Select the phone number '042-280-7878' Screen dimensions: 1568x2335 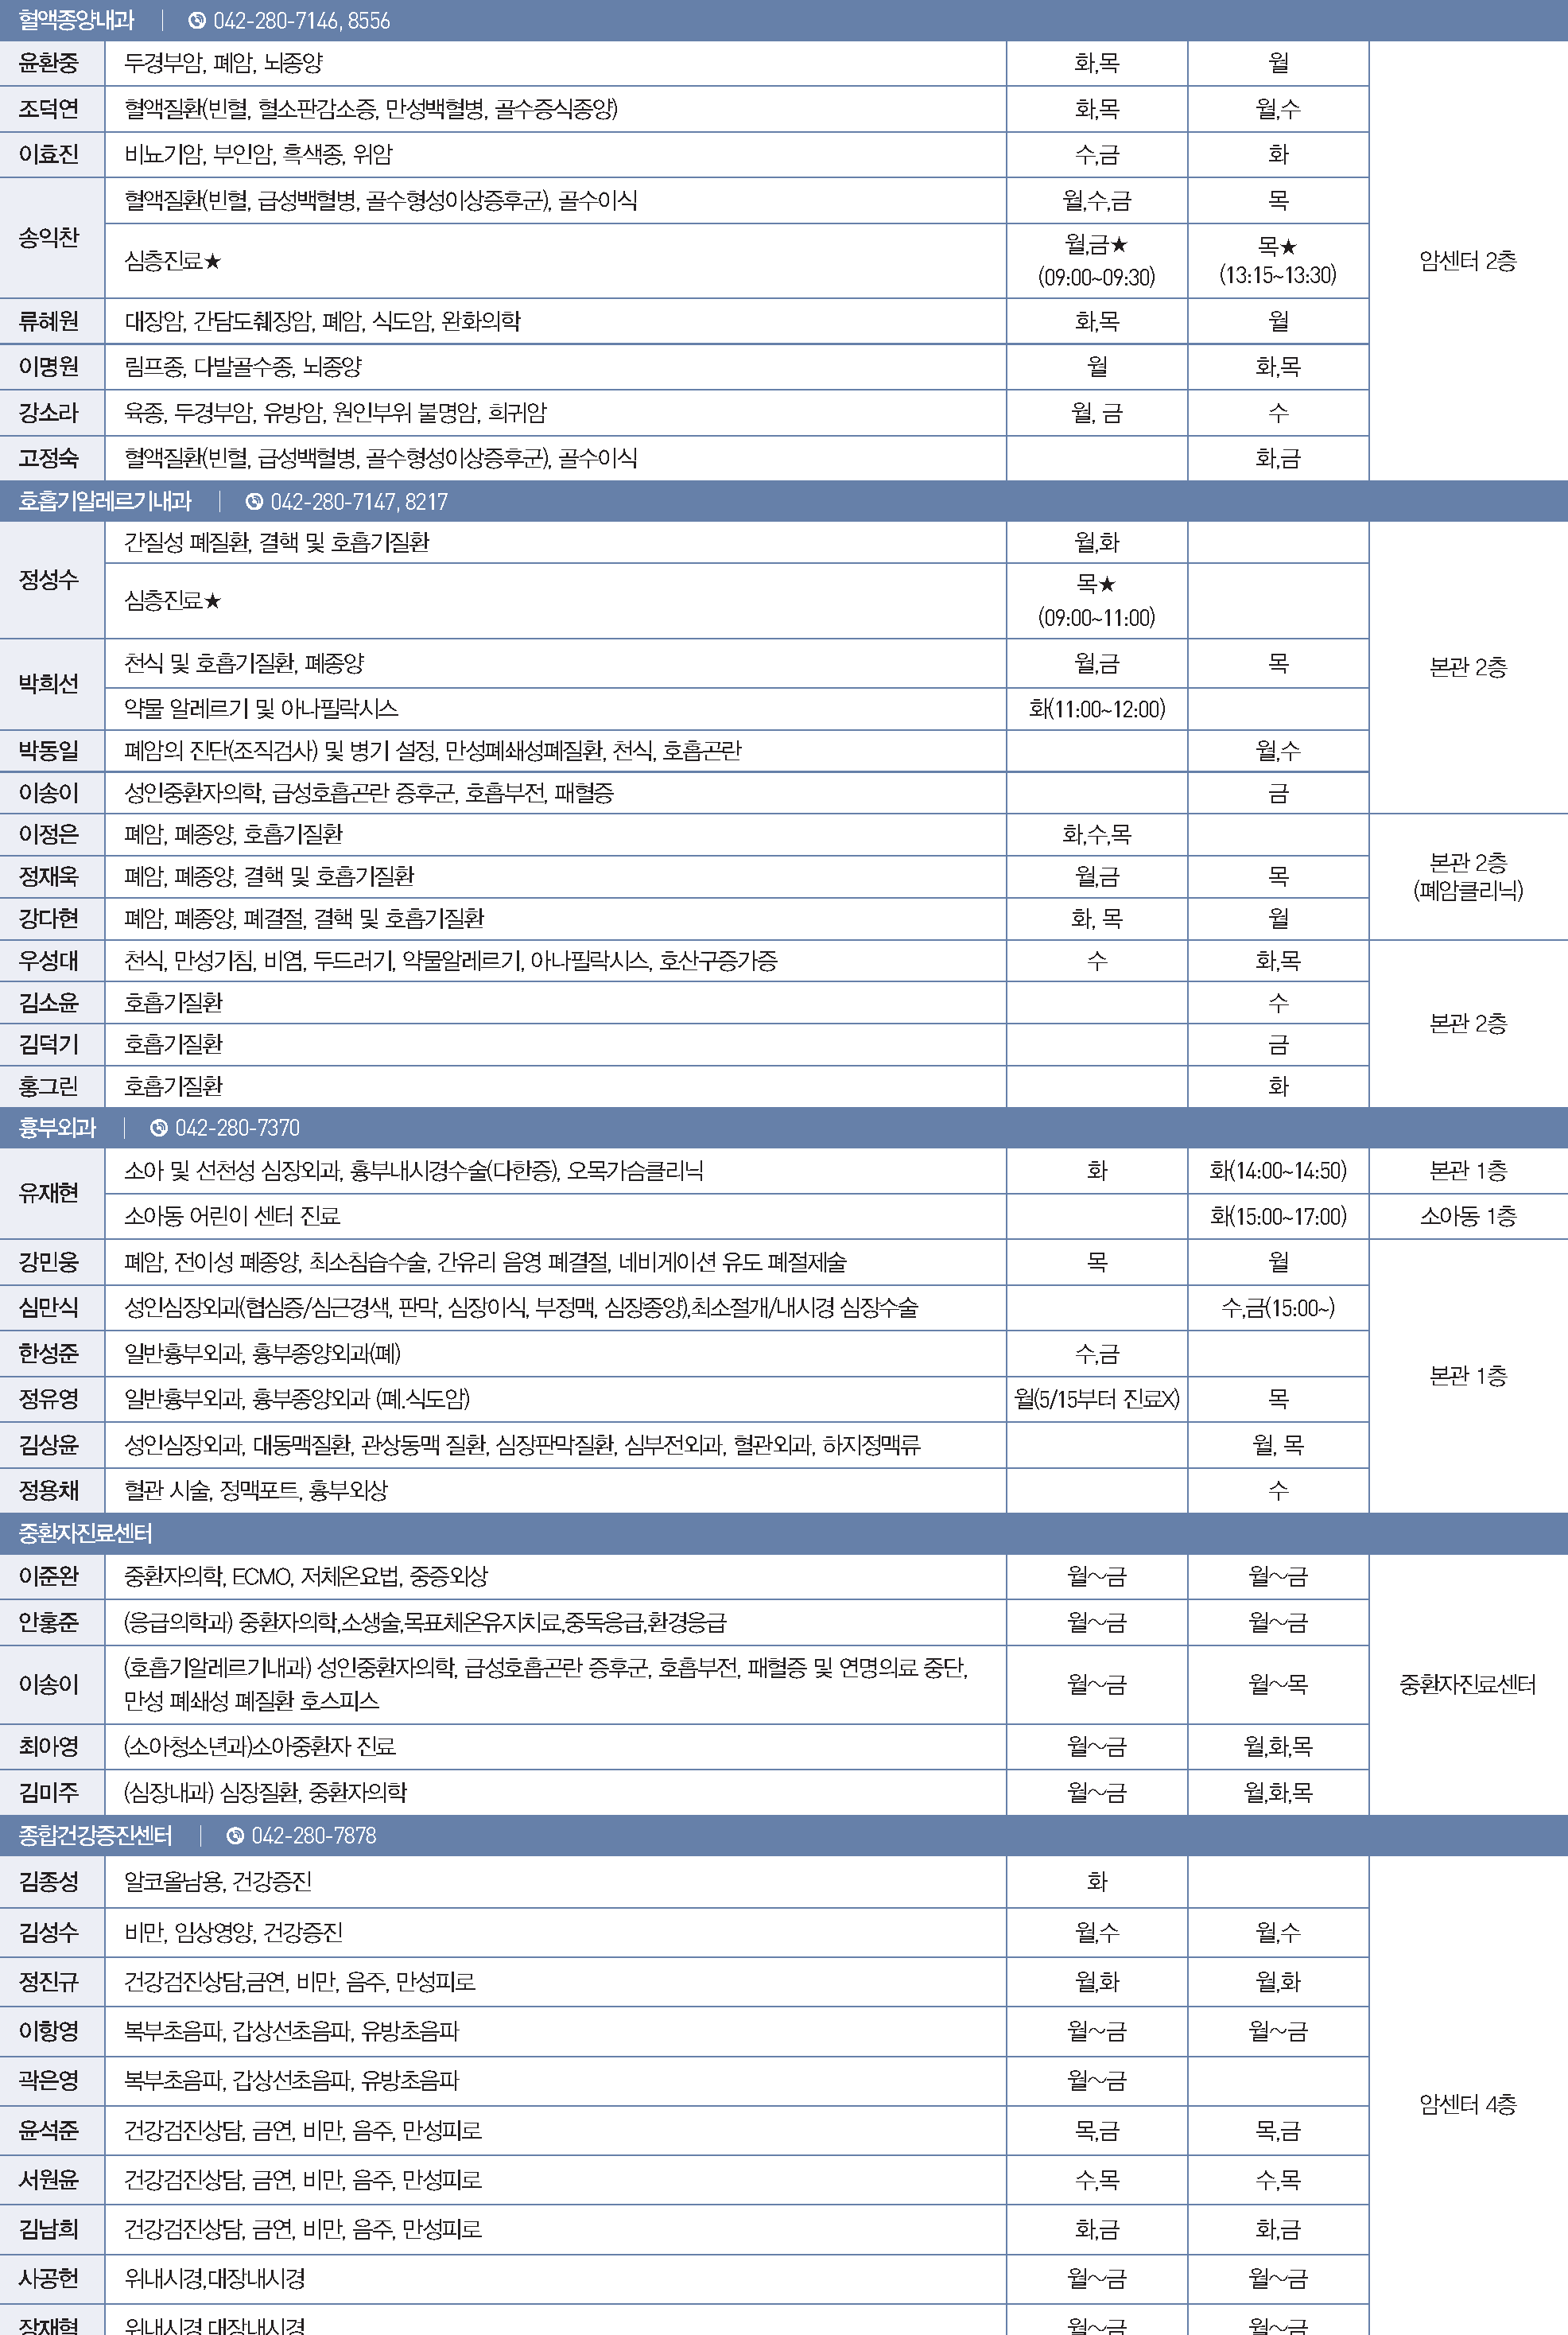(314, 1836)
